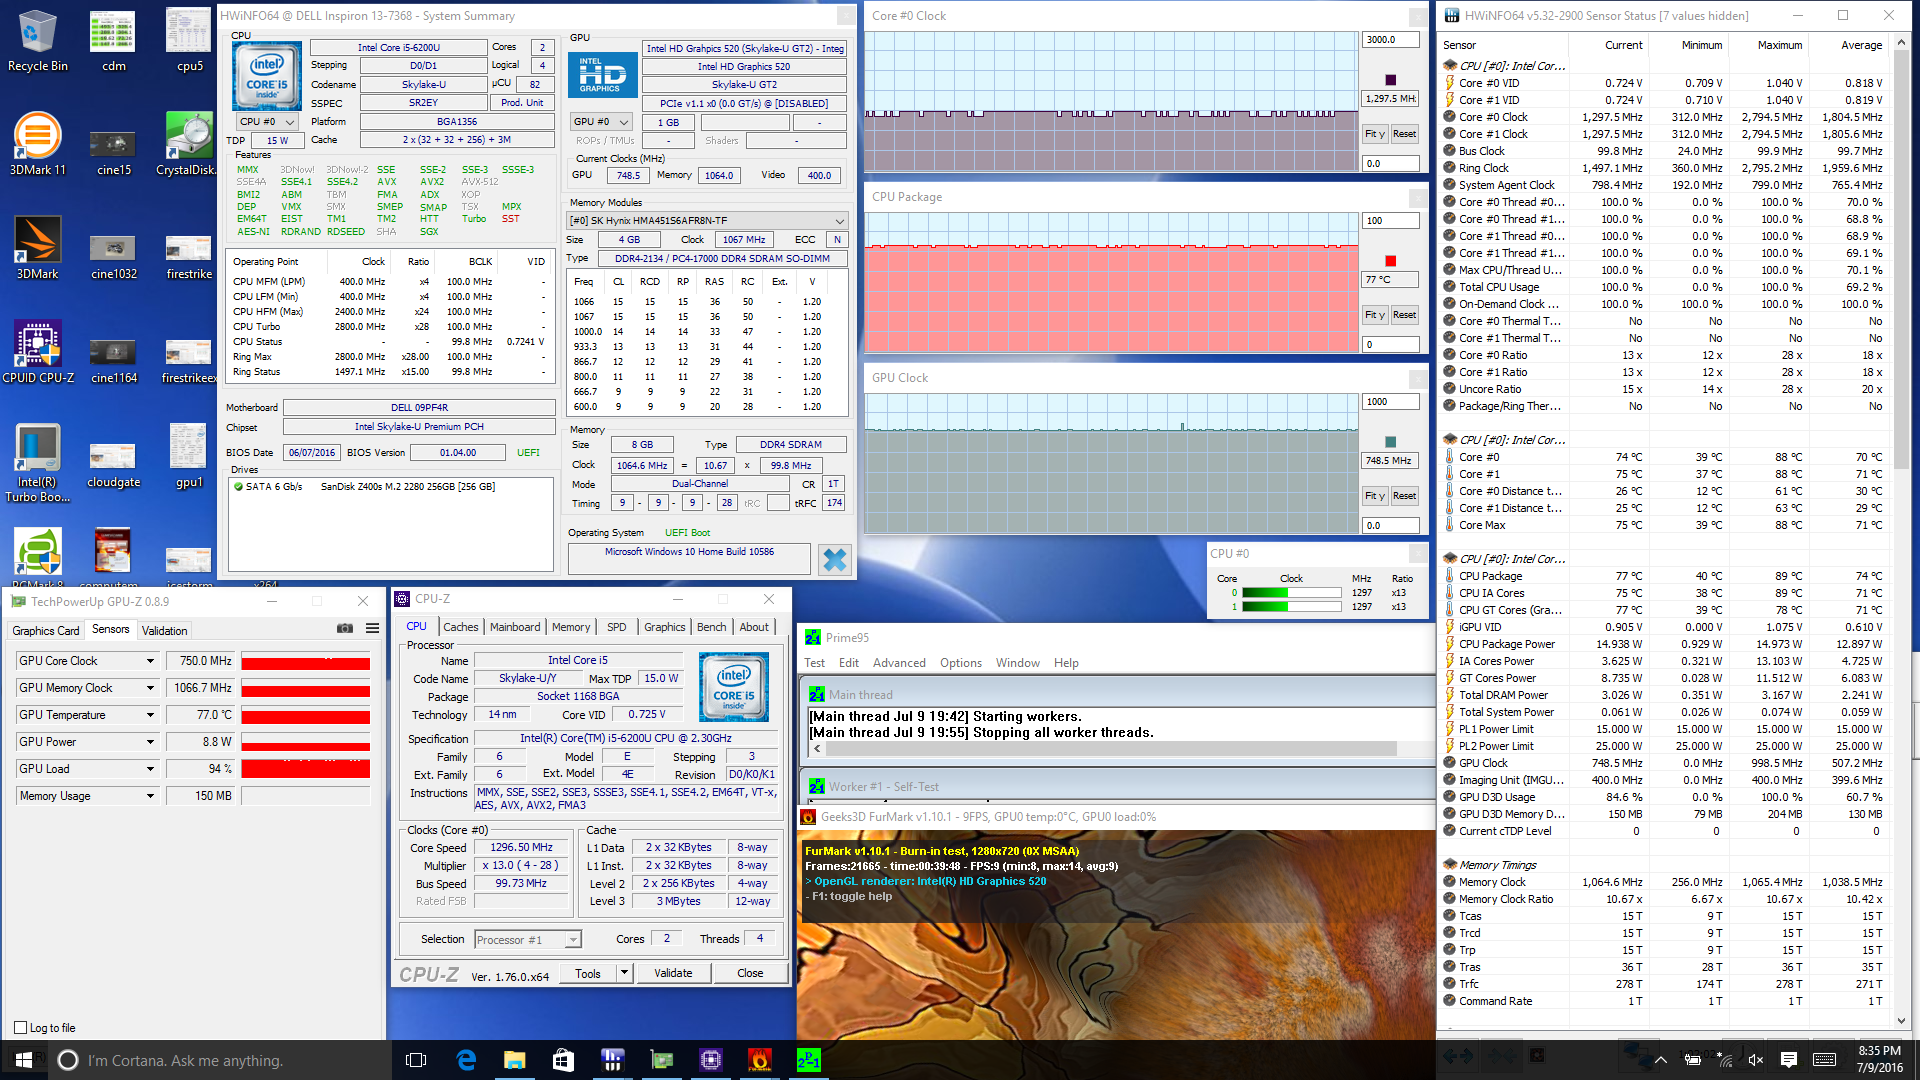Open Prime95 Options menu

pyautogui.click(x=960, y=663)
